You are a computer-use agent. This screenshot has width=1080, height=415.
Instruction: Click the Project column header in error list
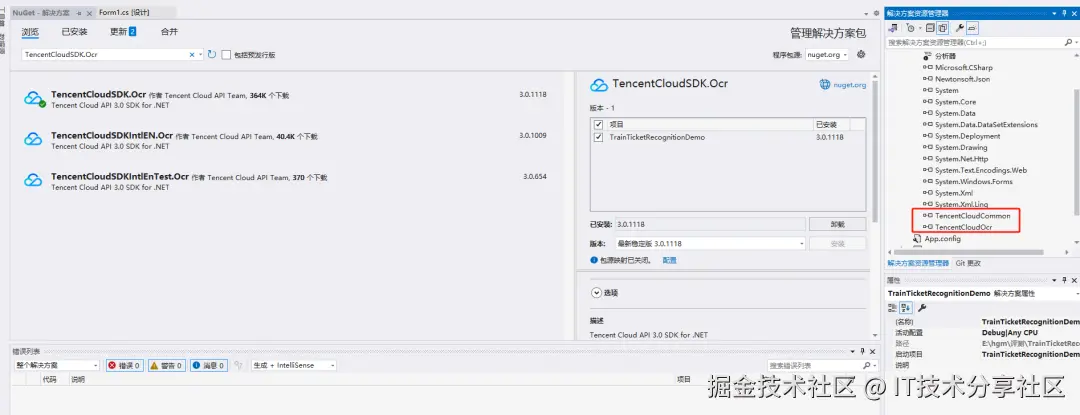tap(683, 379)
